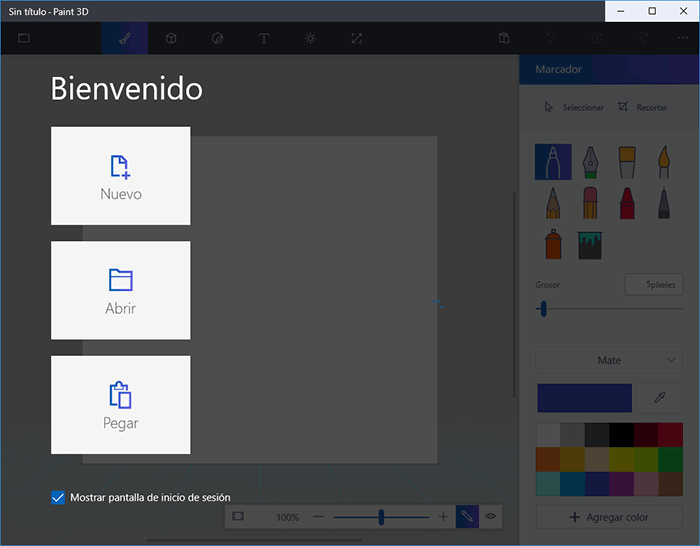The height and width of the screenshot is (546, 700).
Task: Click the Grosor thickness slider handle
Action: tap(543, 308)
